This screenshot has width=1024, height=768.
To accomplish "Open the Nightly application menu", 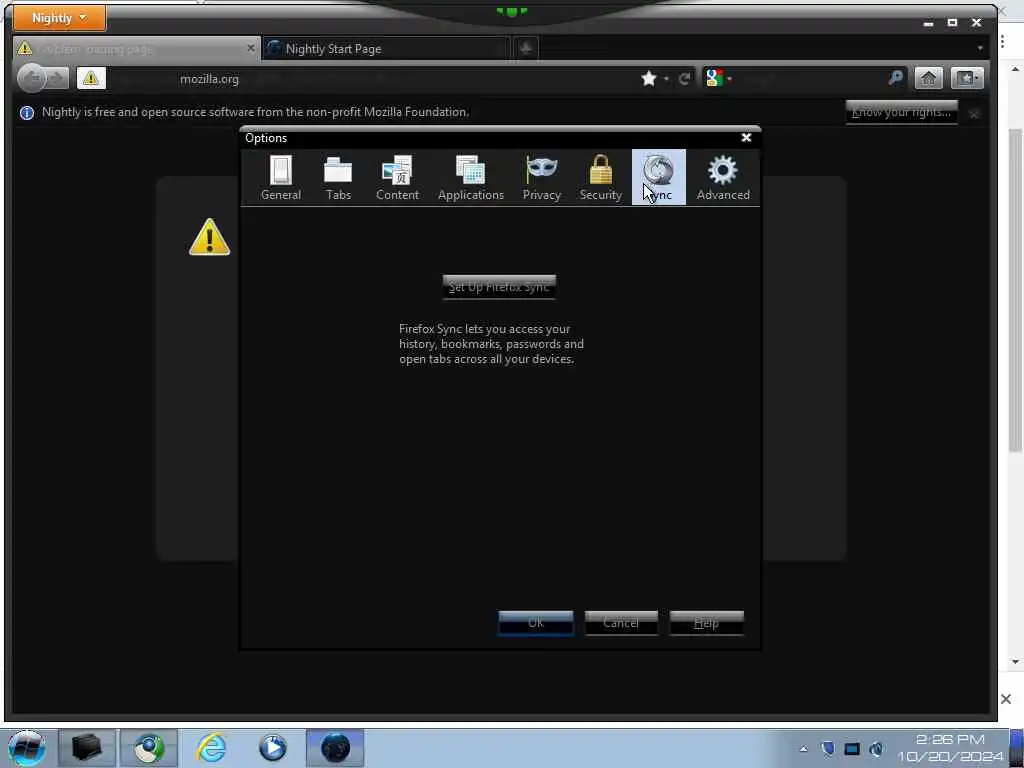I will [59, 18].
